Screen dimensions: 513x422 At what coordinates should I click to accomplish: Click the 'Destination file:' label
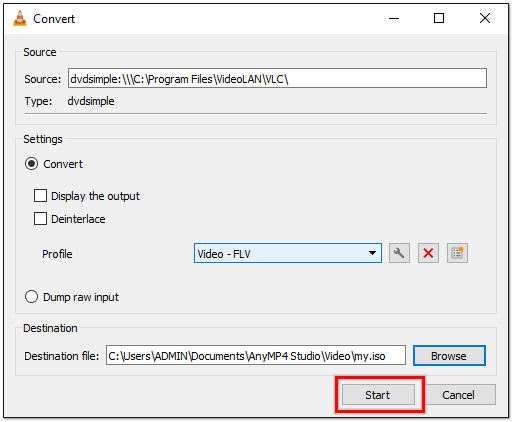(x=62, y=356)
